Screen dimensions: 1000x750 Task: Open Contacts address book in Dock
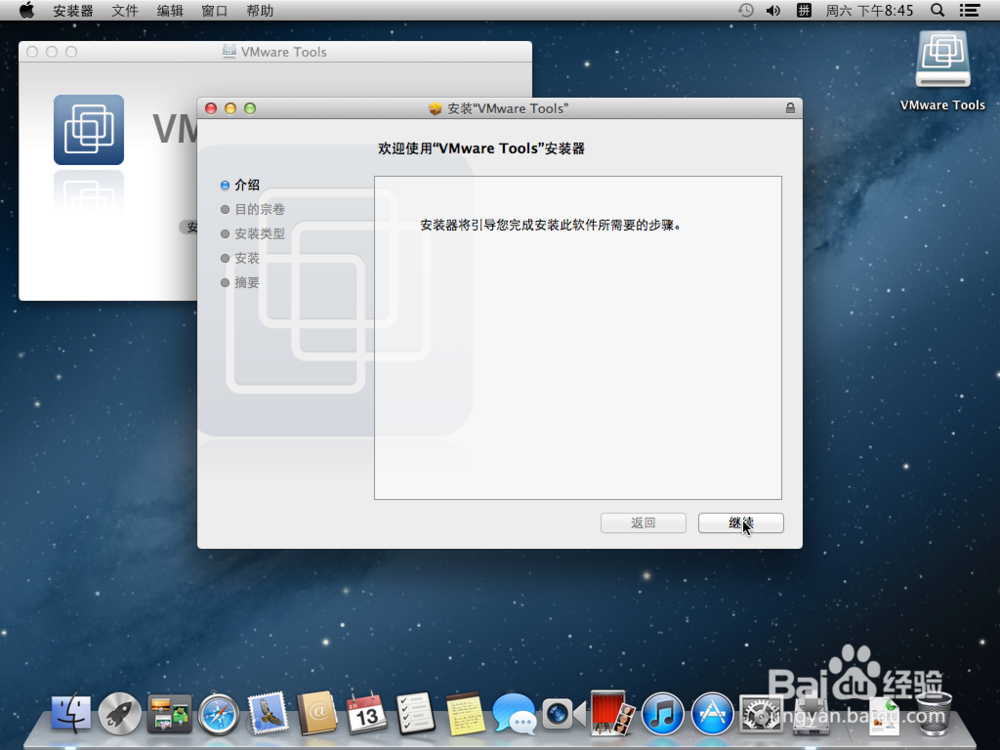(x=317, y=712)
